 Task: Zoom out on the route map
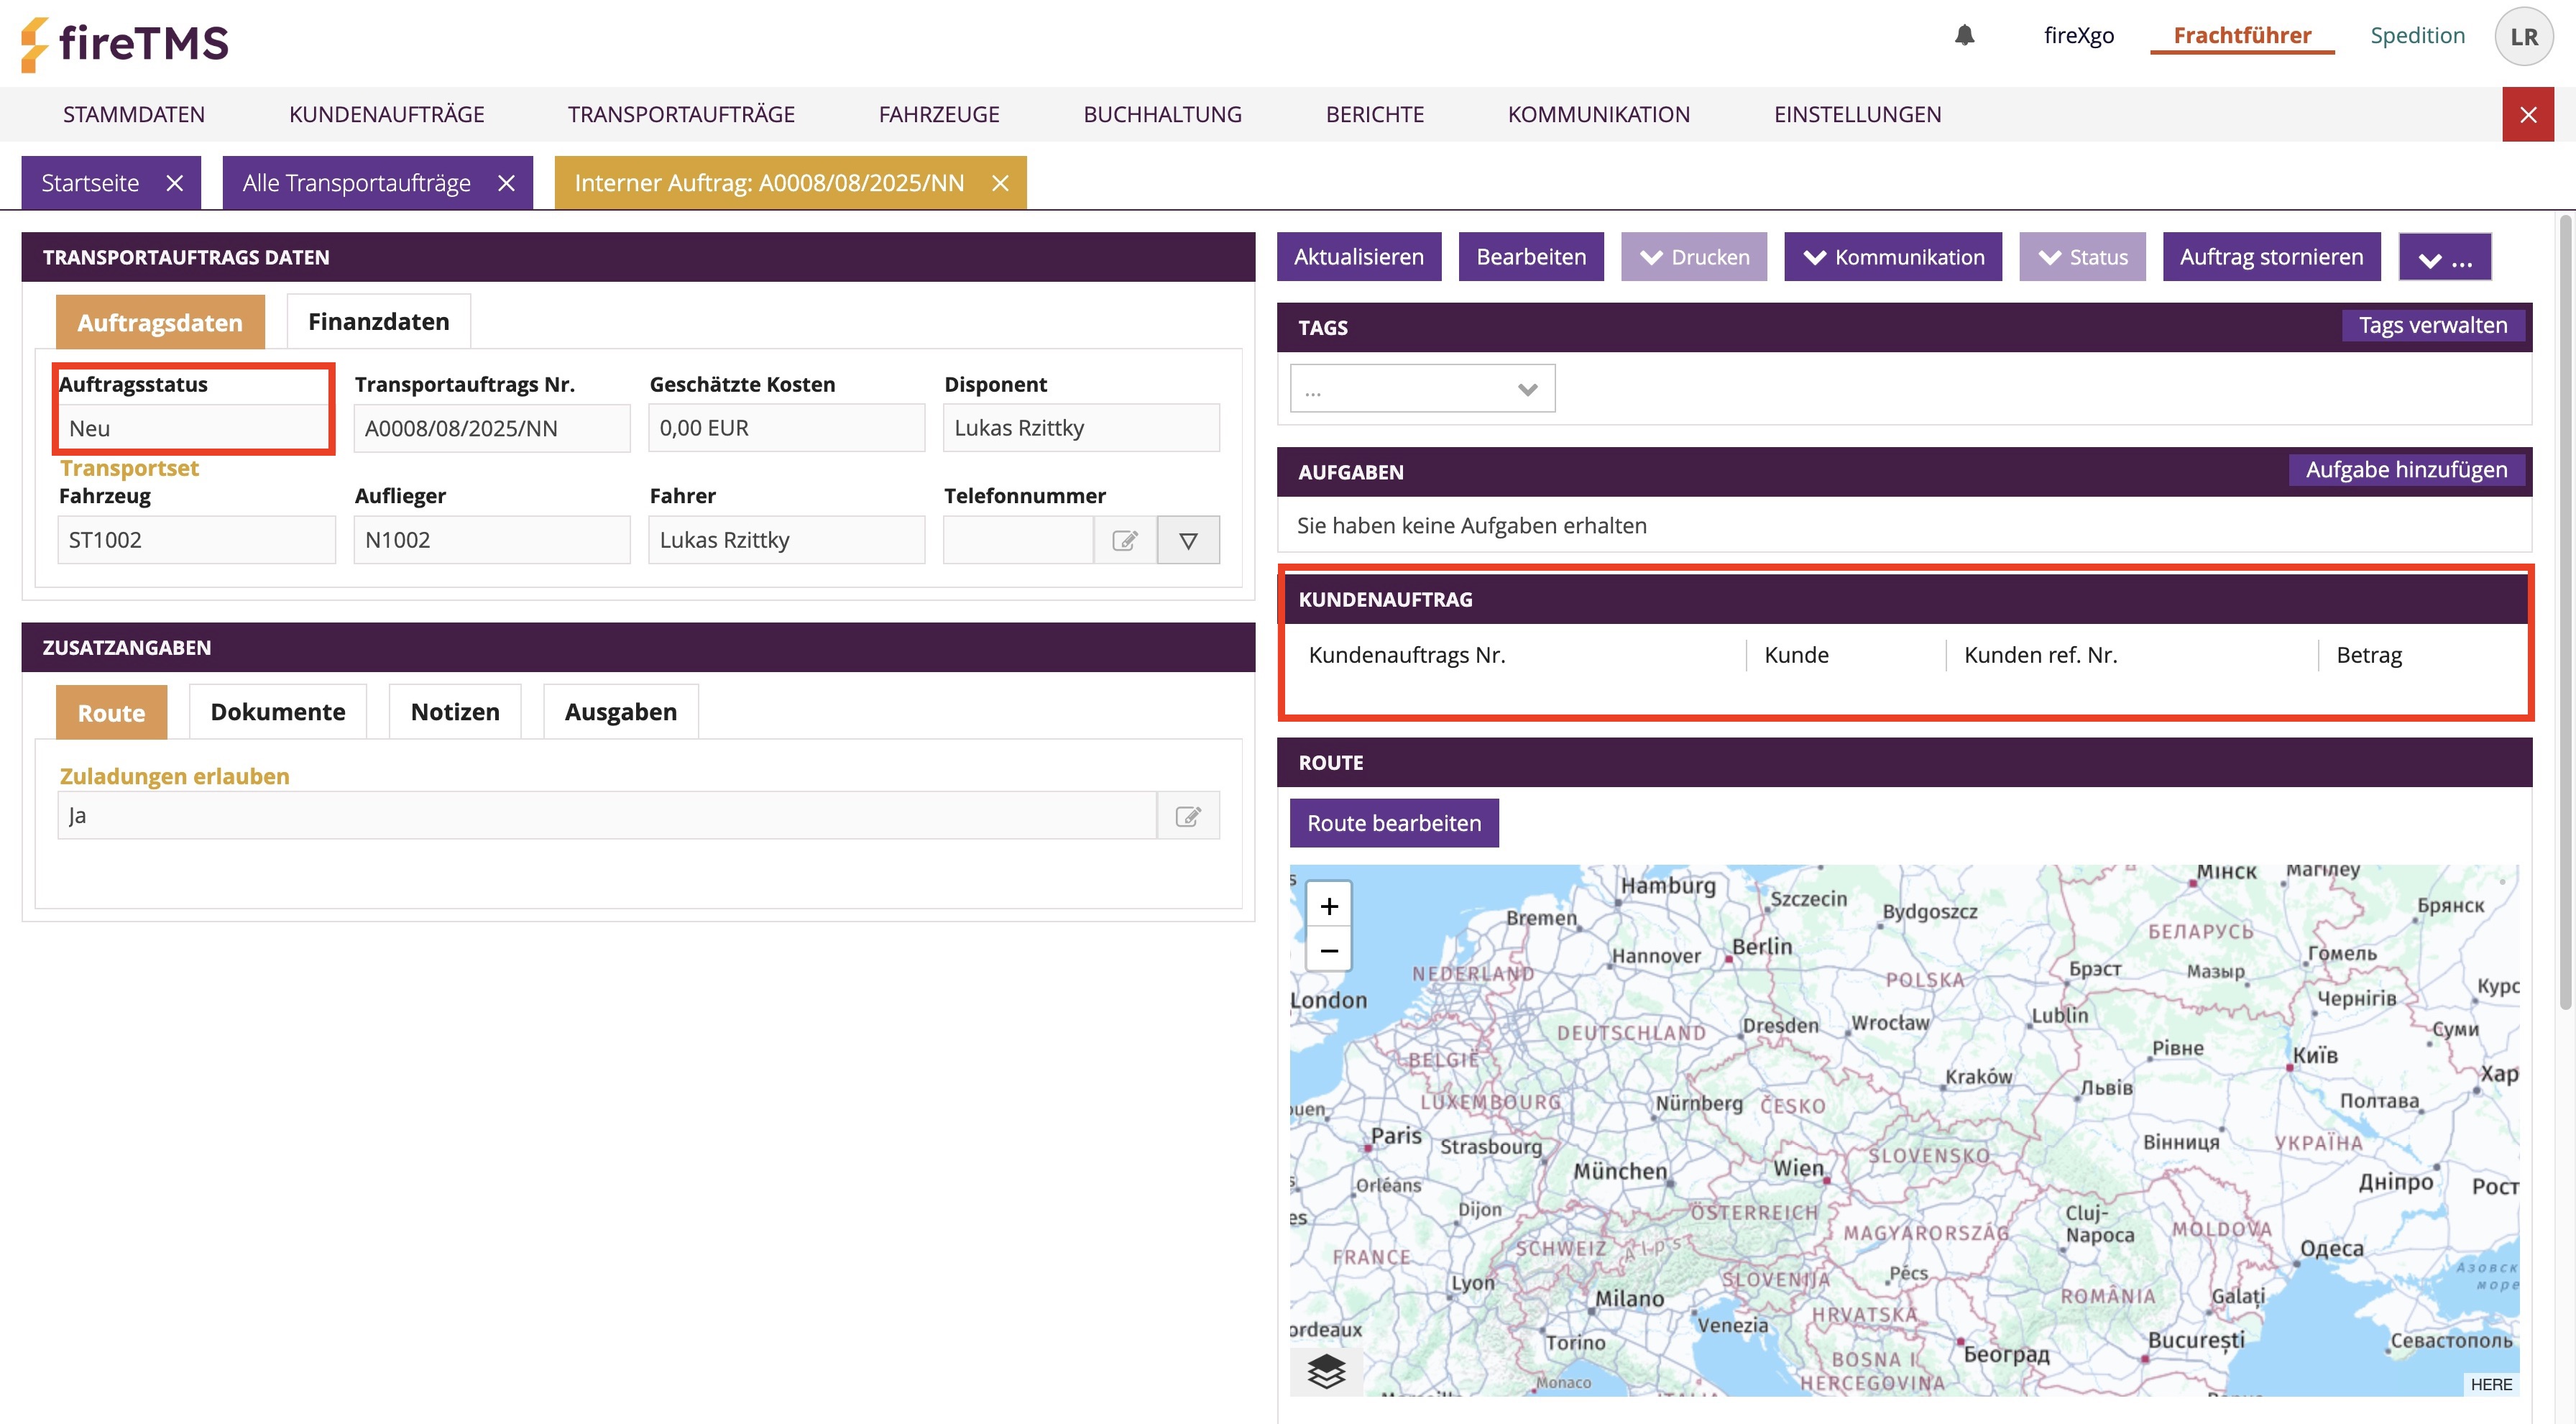pyautogui.click(x=1329, y=950)
